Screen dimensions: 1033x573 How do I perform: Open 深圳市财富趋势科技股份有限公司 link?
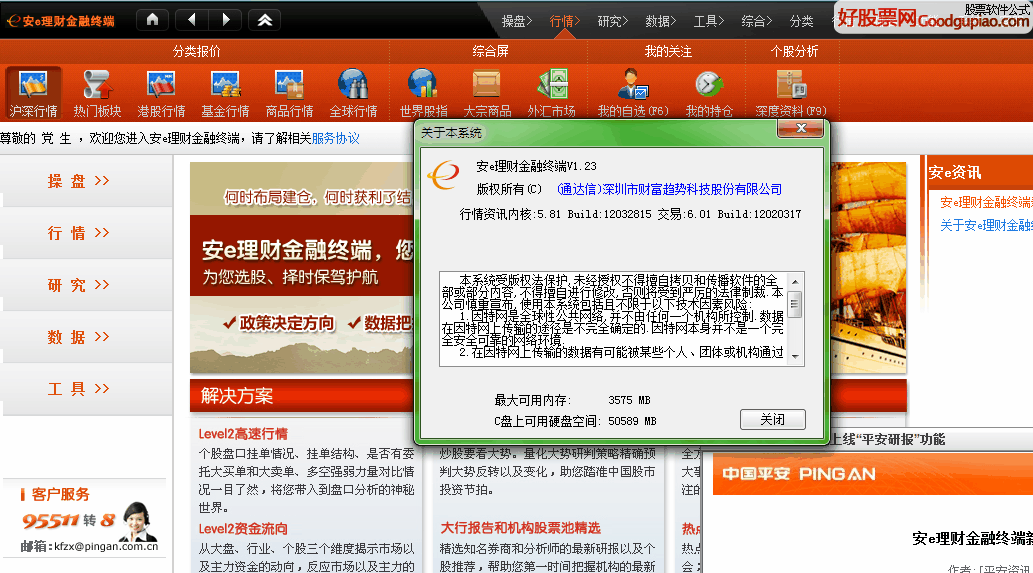[x=669, y=190]
